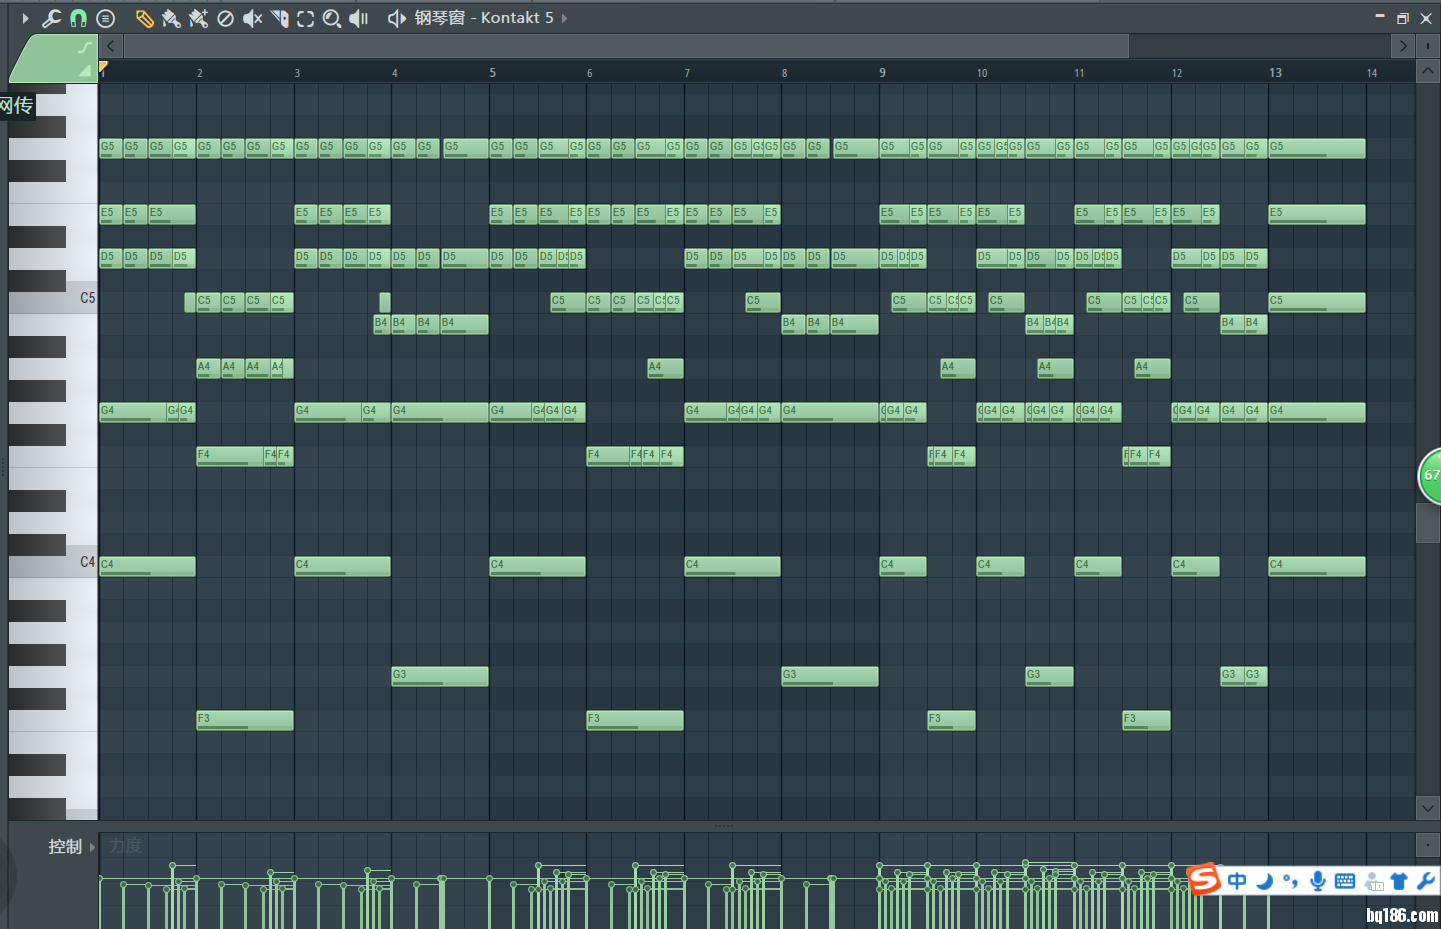Click the horizontal scrollbar thumb
Viewport: 1441px width, 929px height.
[626, 46]
